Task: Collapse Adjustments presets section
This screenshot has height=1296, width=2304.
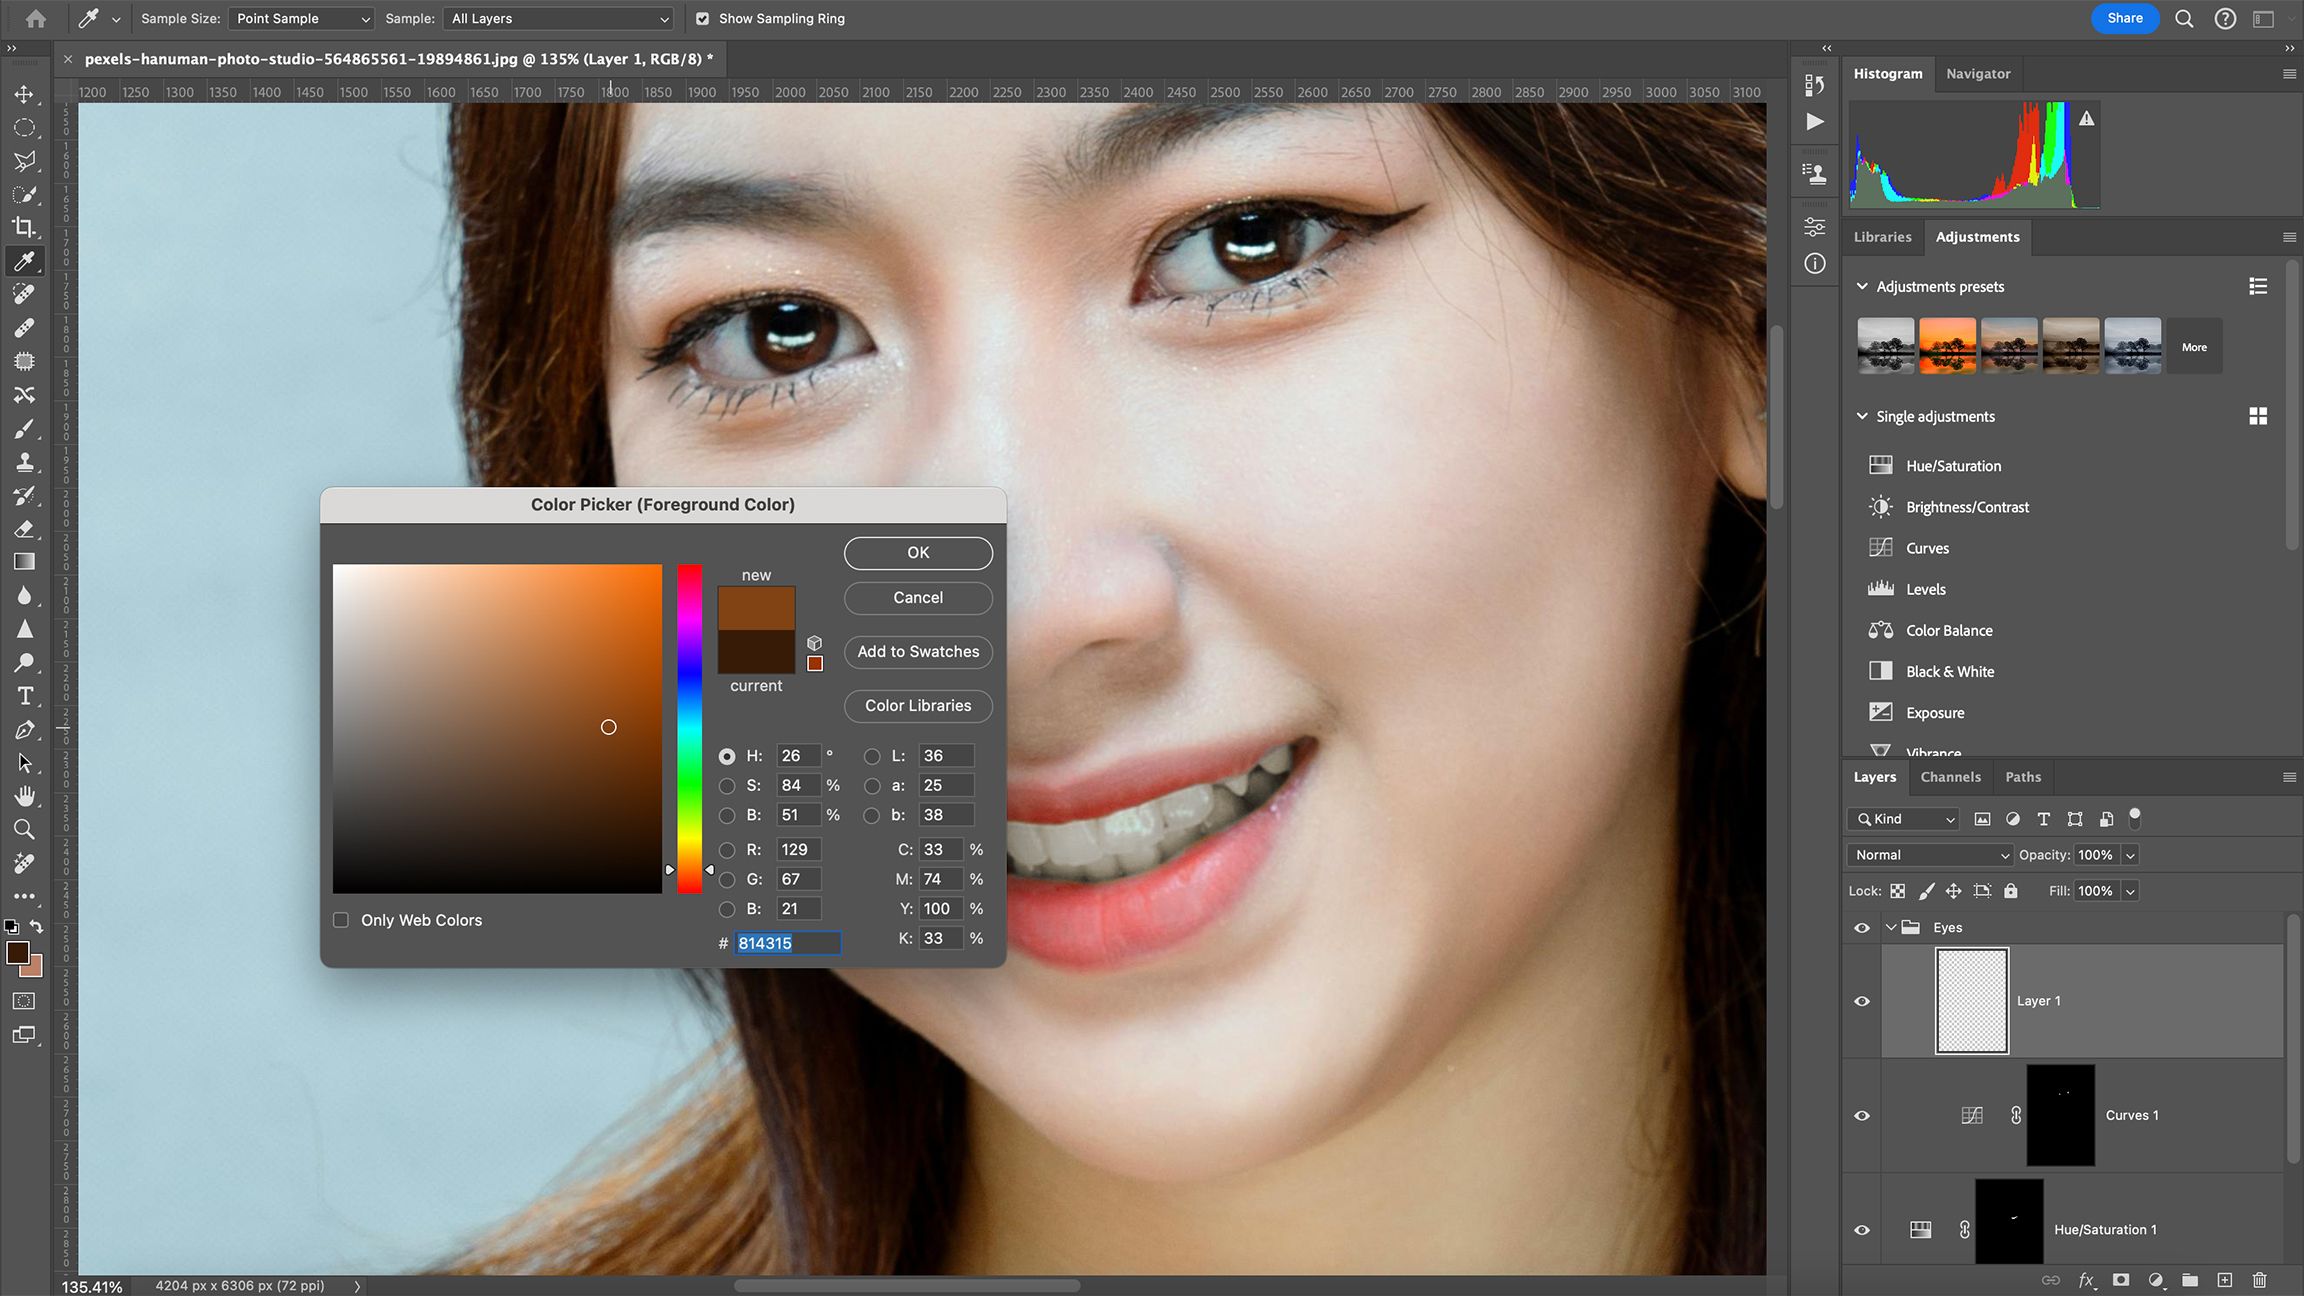Action: (1862, 286)
